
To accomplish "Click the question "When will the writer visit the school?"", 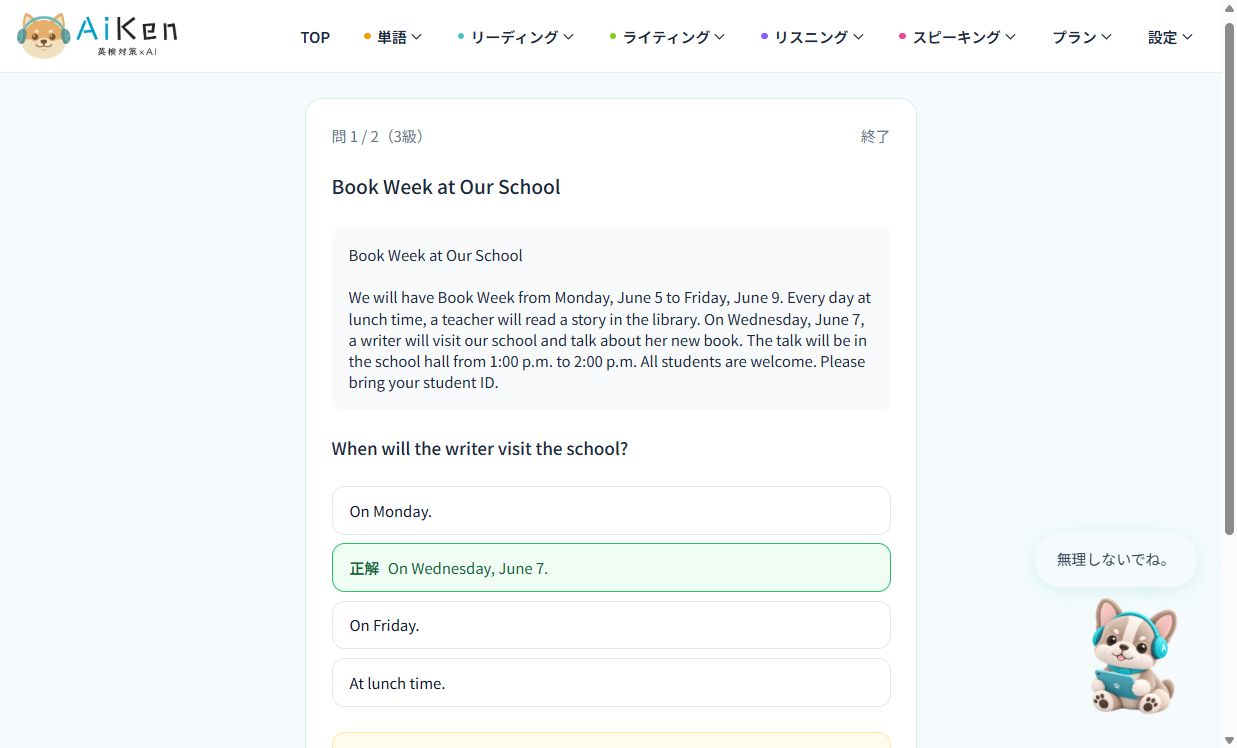I will tap(480, 449).
